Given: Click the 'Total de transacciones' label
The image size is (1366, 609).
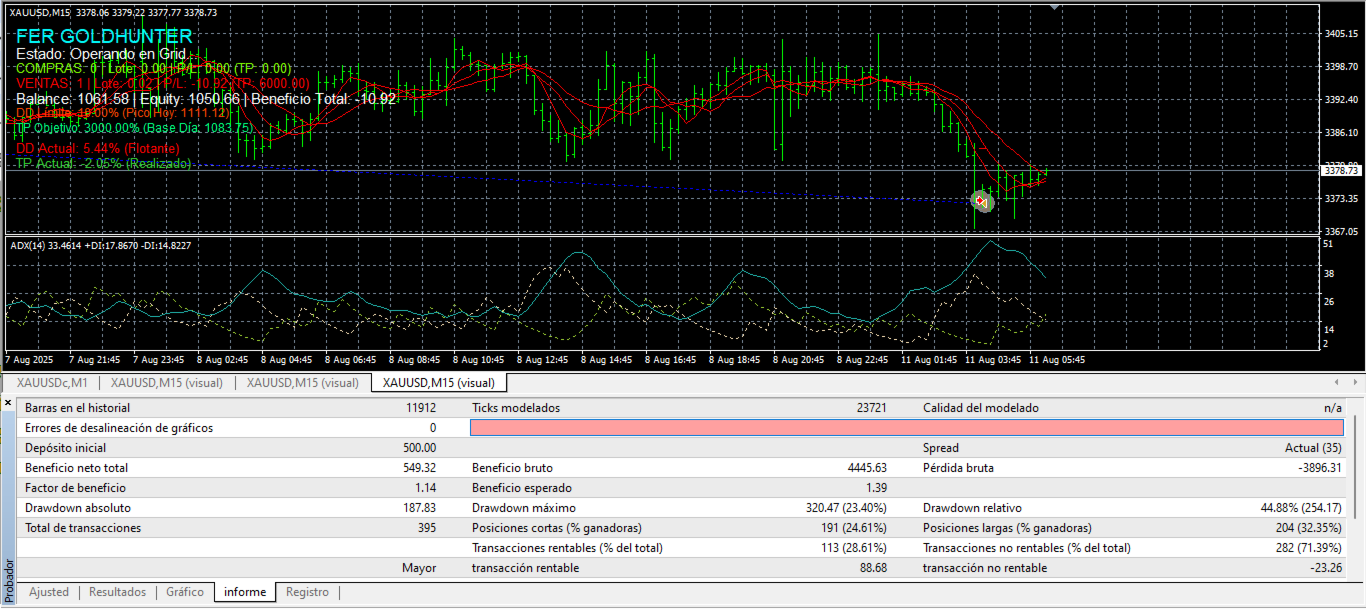Looking at the screenshot, I should tap(83, 528).
